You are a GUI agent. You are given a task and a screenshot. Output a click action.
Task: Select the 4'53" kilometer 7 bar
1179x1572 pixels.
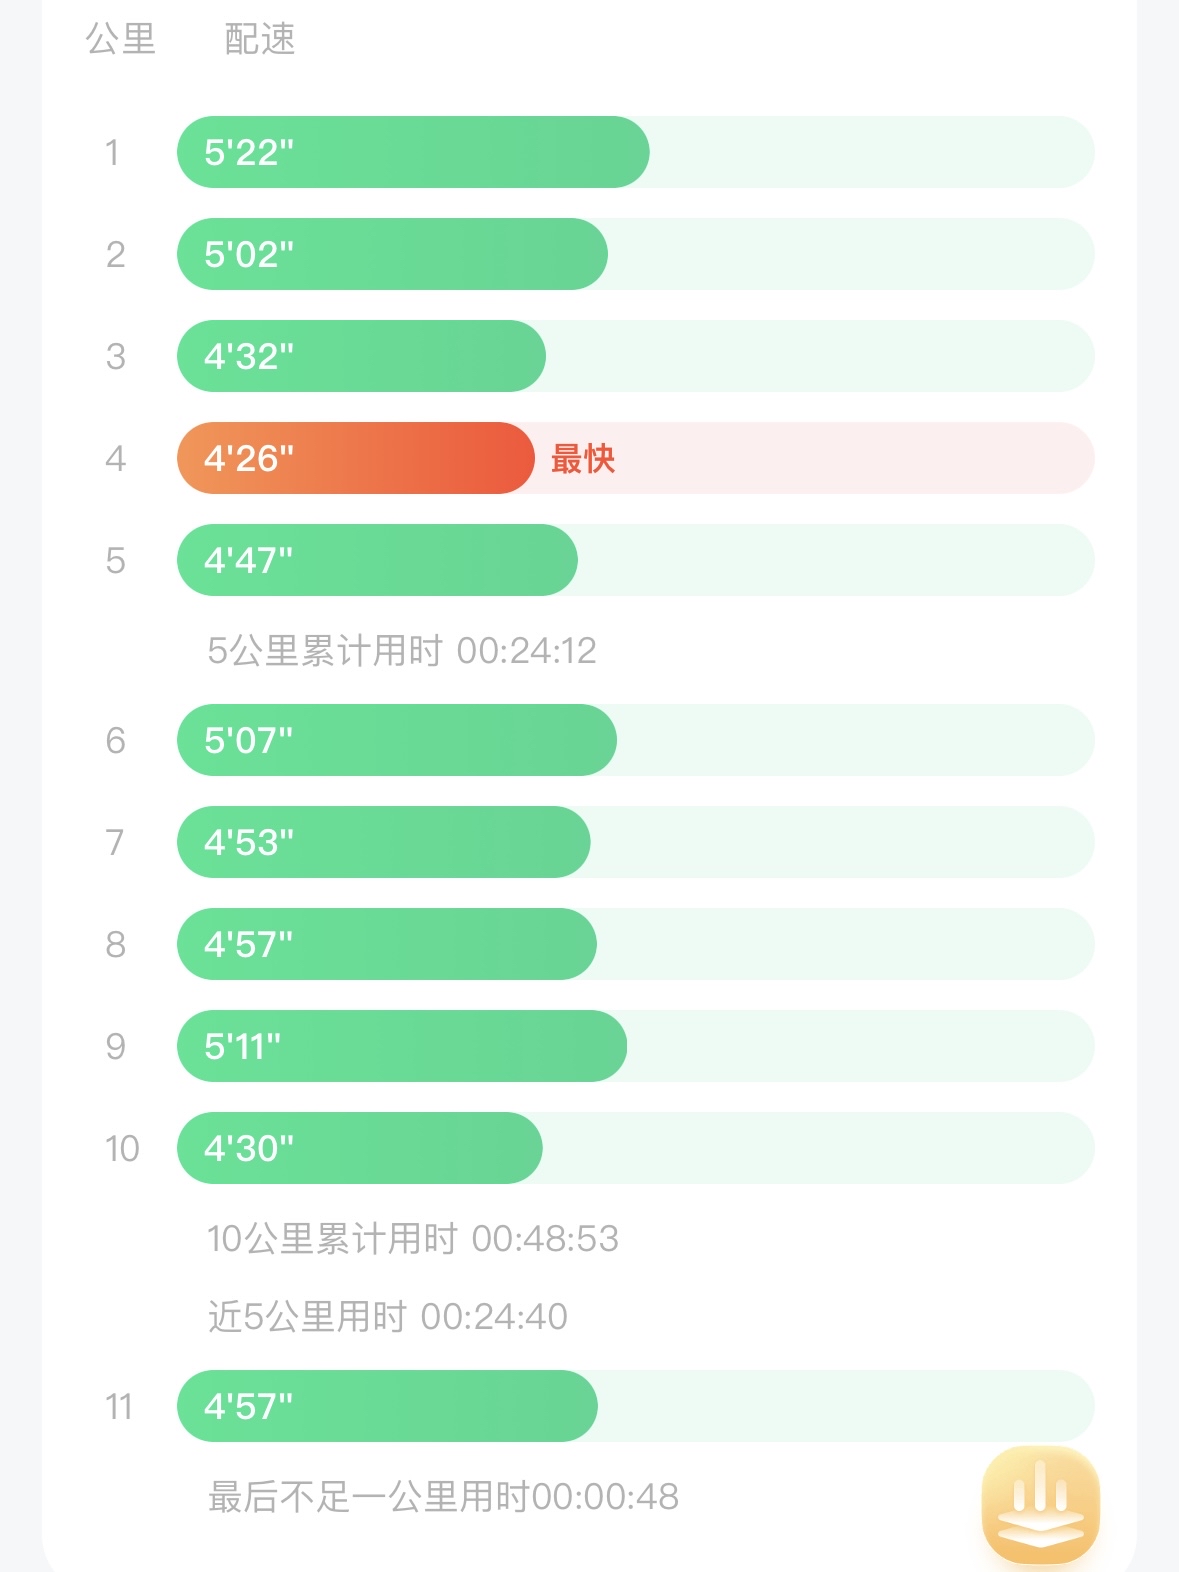click(383, 842)
